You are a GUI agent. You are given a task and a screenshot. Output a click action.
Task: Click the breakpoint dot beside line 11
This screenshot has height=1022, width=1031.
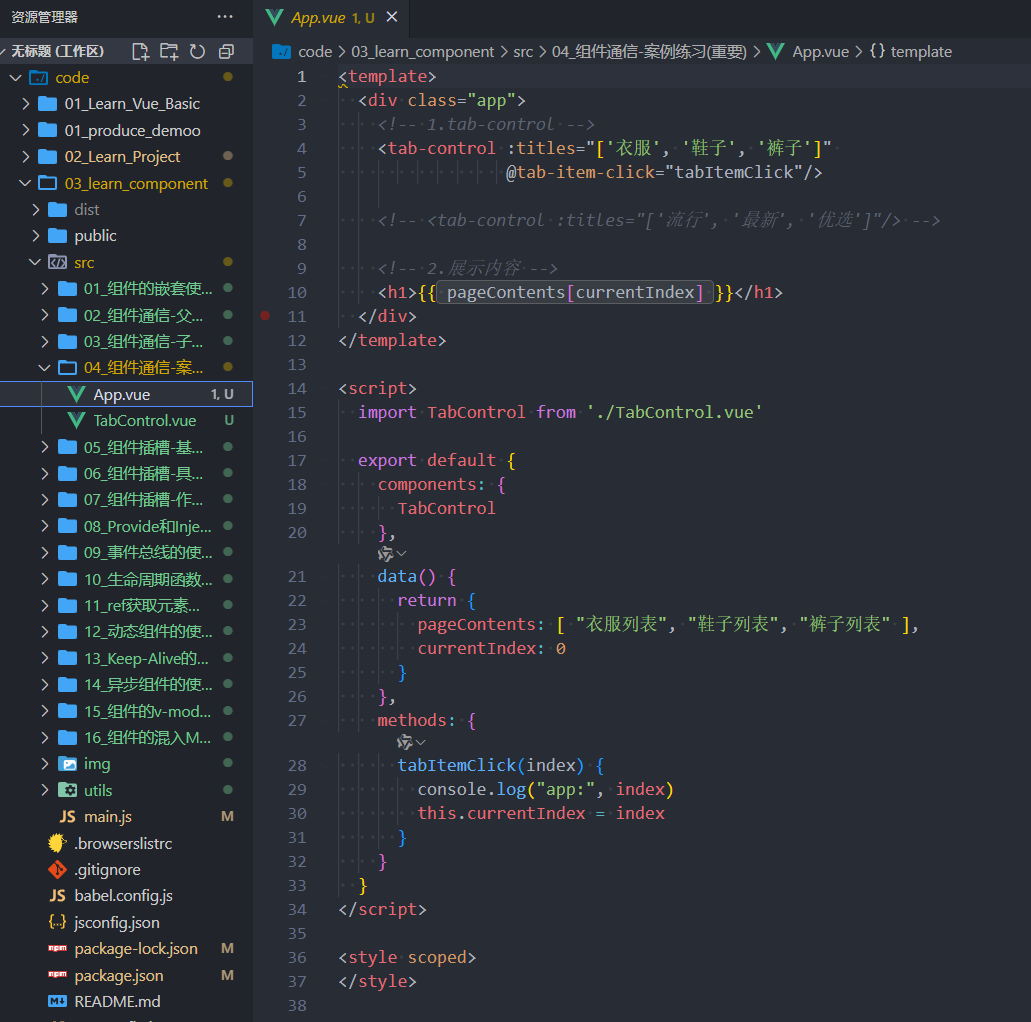click(265, 316)
